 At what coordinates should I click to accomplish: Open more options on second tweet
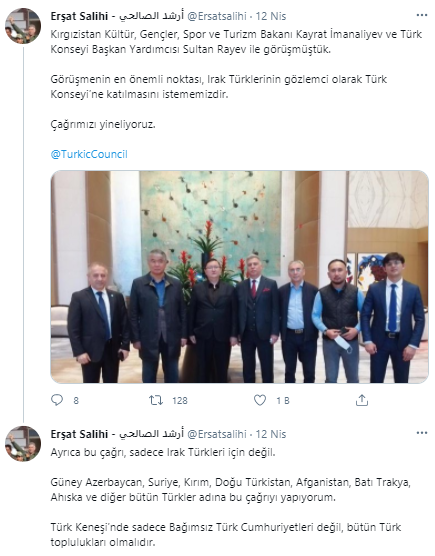click(422, 433)
